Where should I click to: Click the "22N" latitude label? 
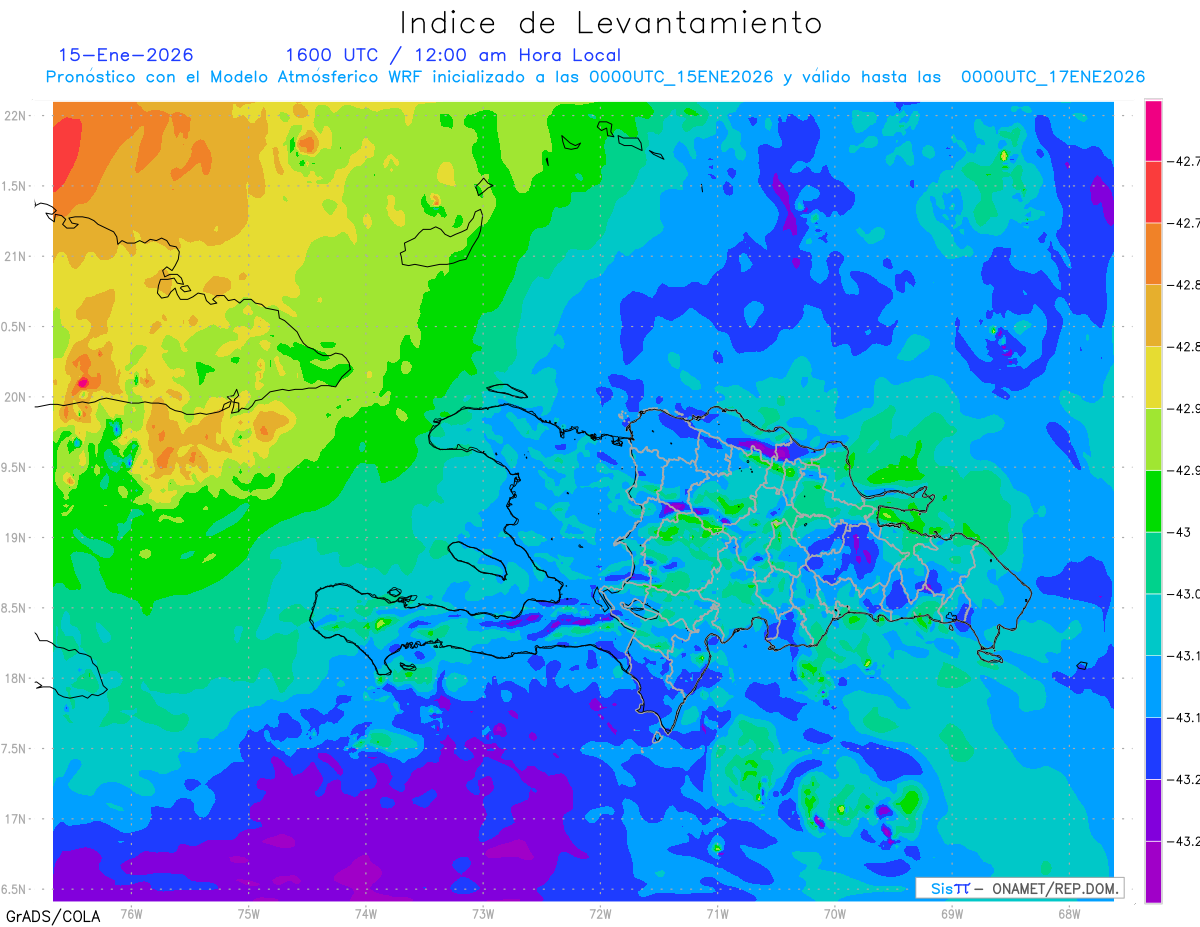click(x=17, y=115)
